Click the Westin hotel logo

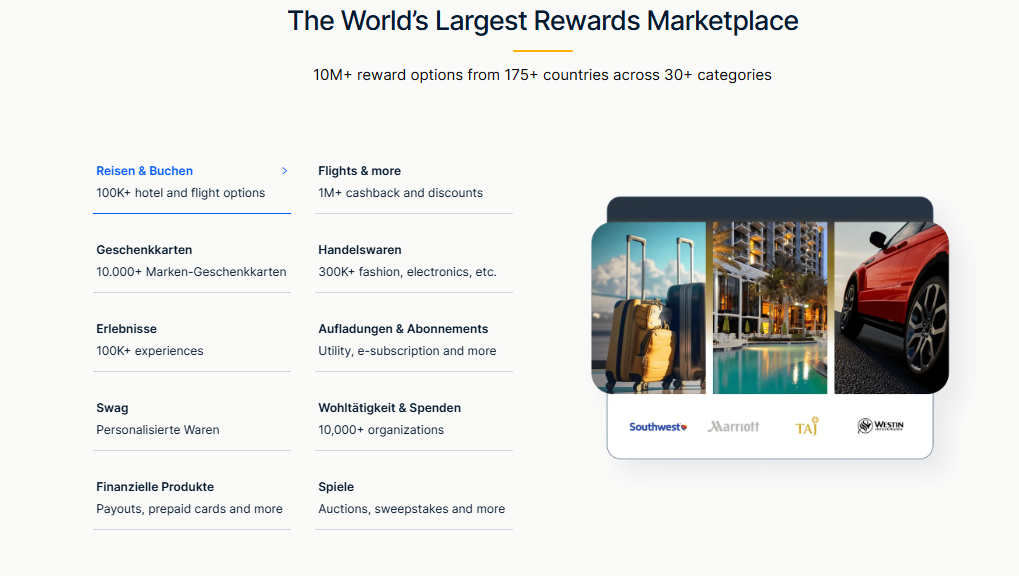(880, 427)
